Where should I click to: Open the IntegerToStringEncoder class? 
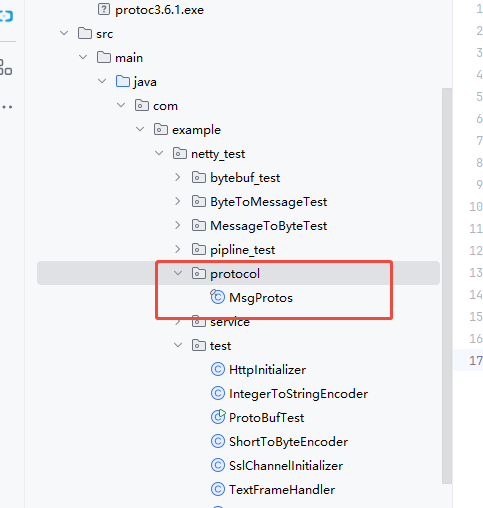tap(298, 394)
